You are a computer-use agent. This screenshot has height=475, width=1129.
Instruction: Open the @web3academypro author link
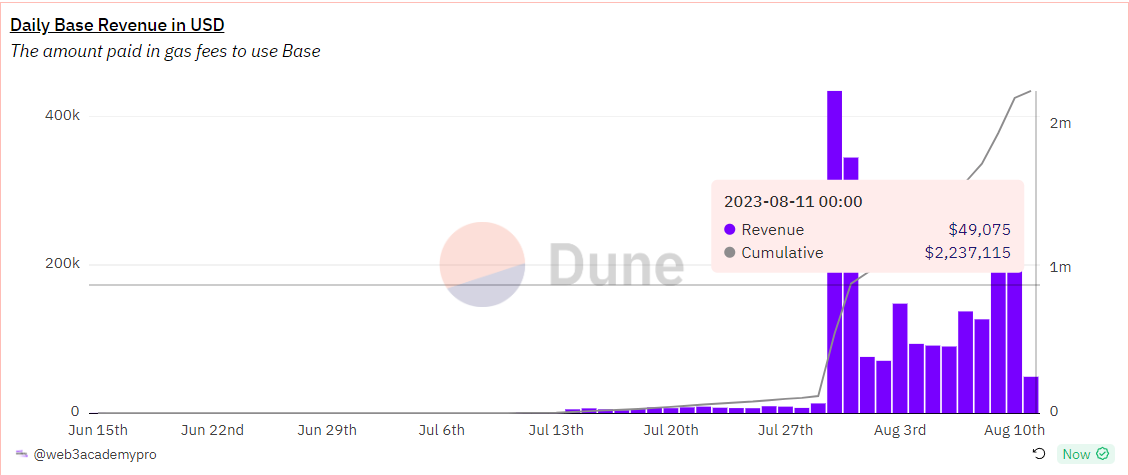95,455
